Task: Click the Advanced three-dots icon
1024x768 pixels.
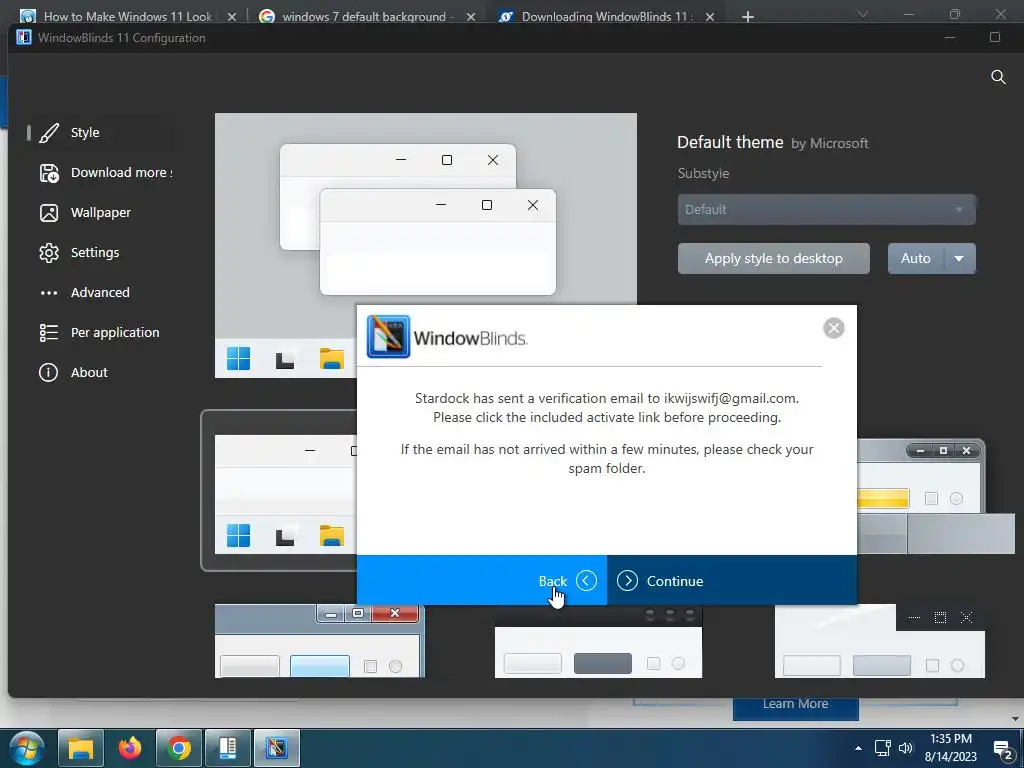Action: coord(49,293)
